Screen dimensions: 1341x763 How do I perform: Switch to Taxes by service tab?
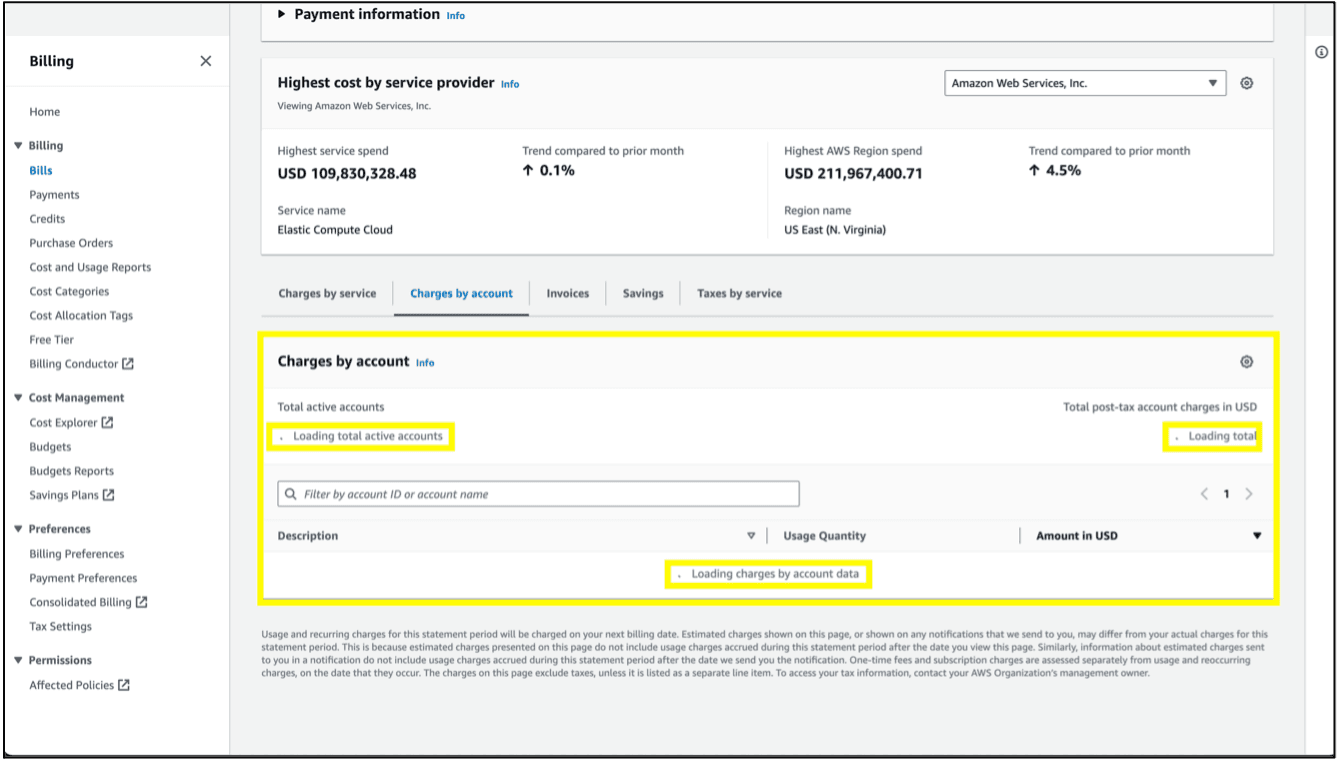739,294
